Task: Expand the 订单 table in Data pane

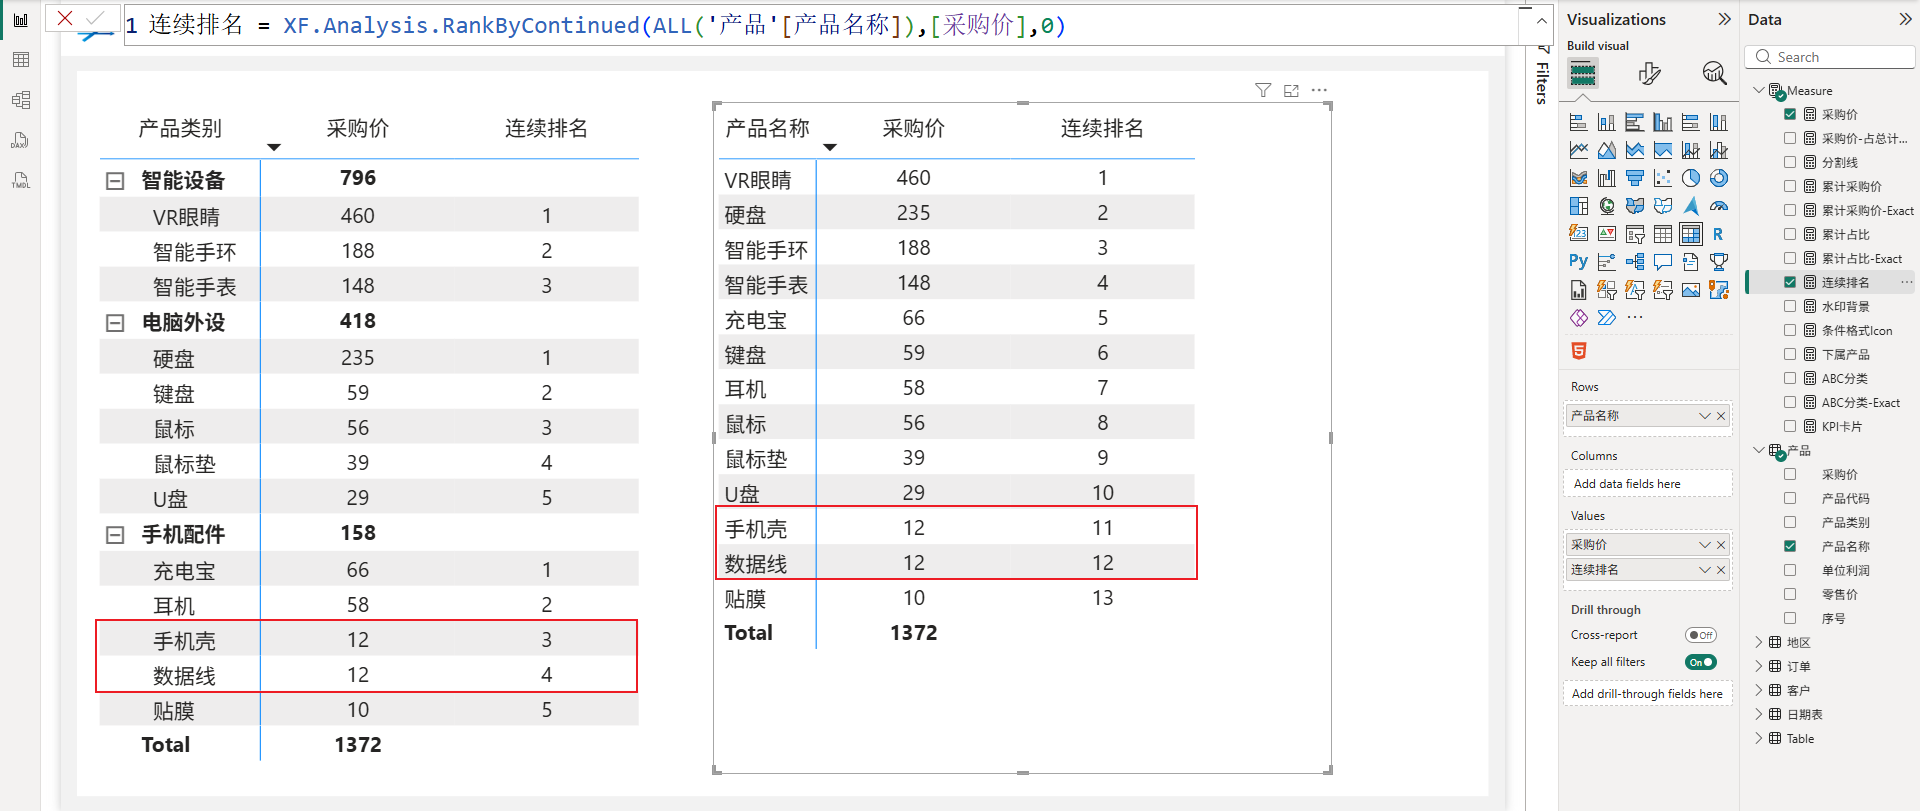Action: click(1759, 666)
